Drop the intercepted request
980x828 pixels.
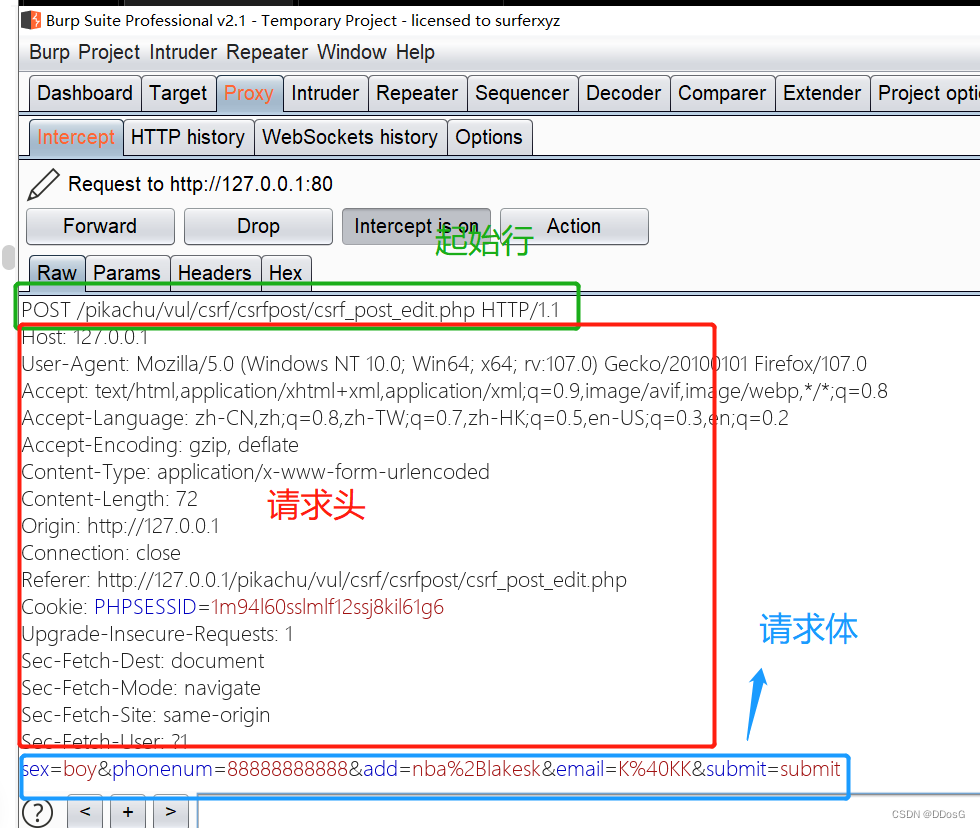click(258, 226)
